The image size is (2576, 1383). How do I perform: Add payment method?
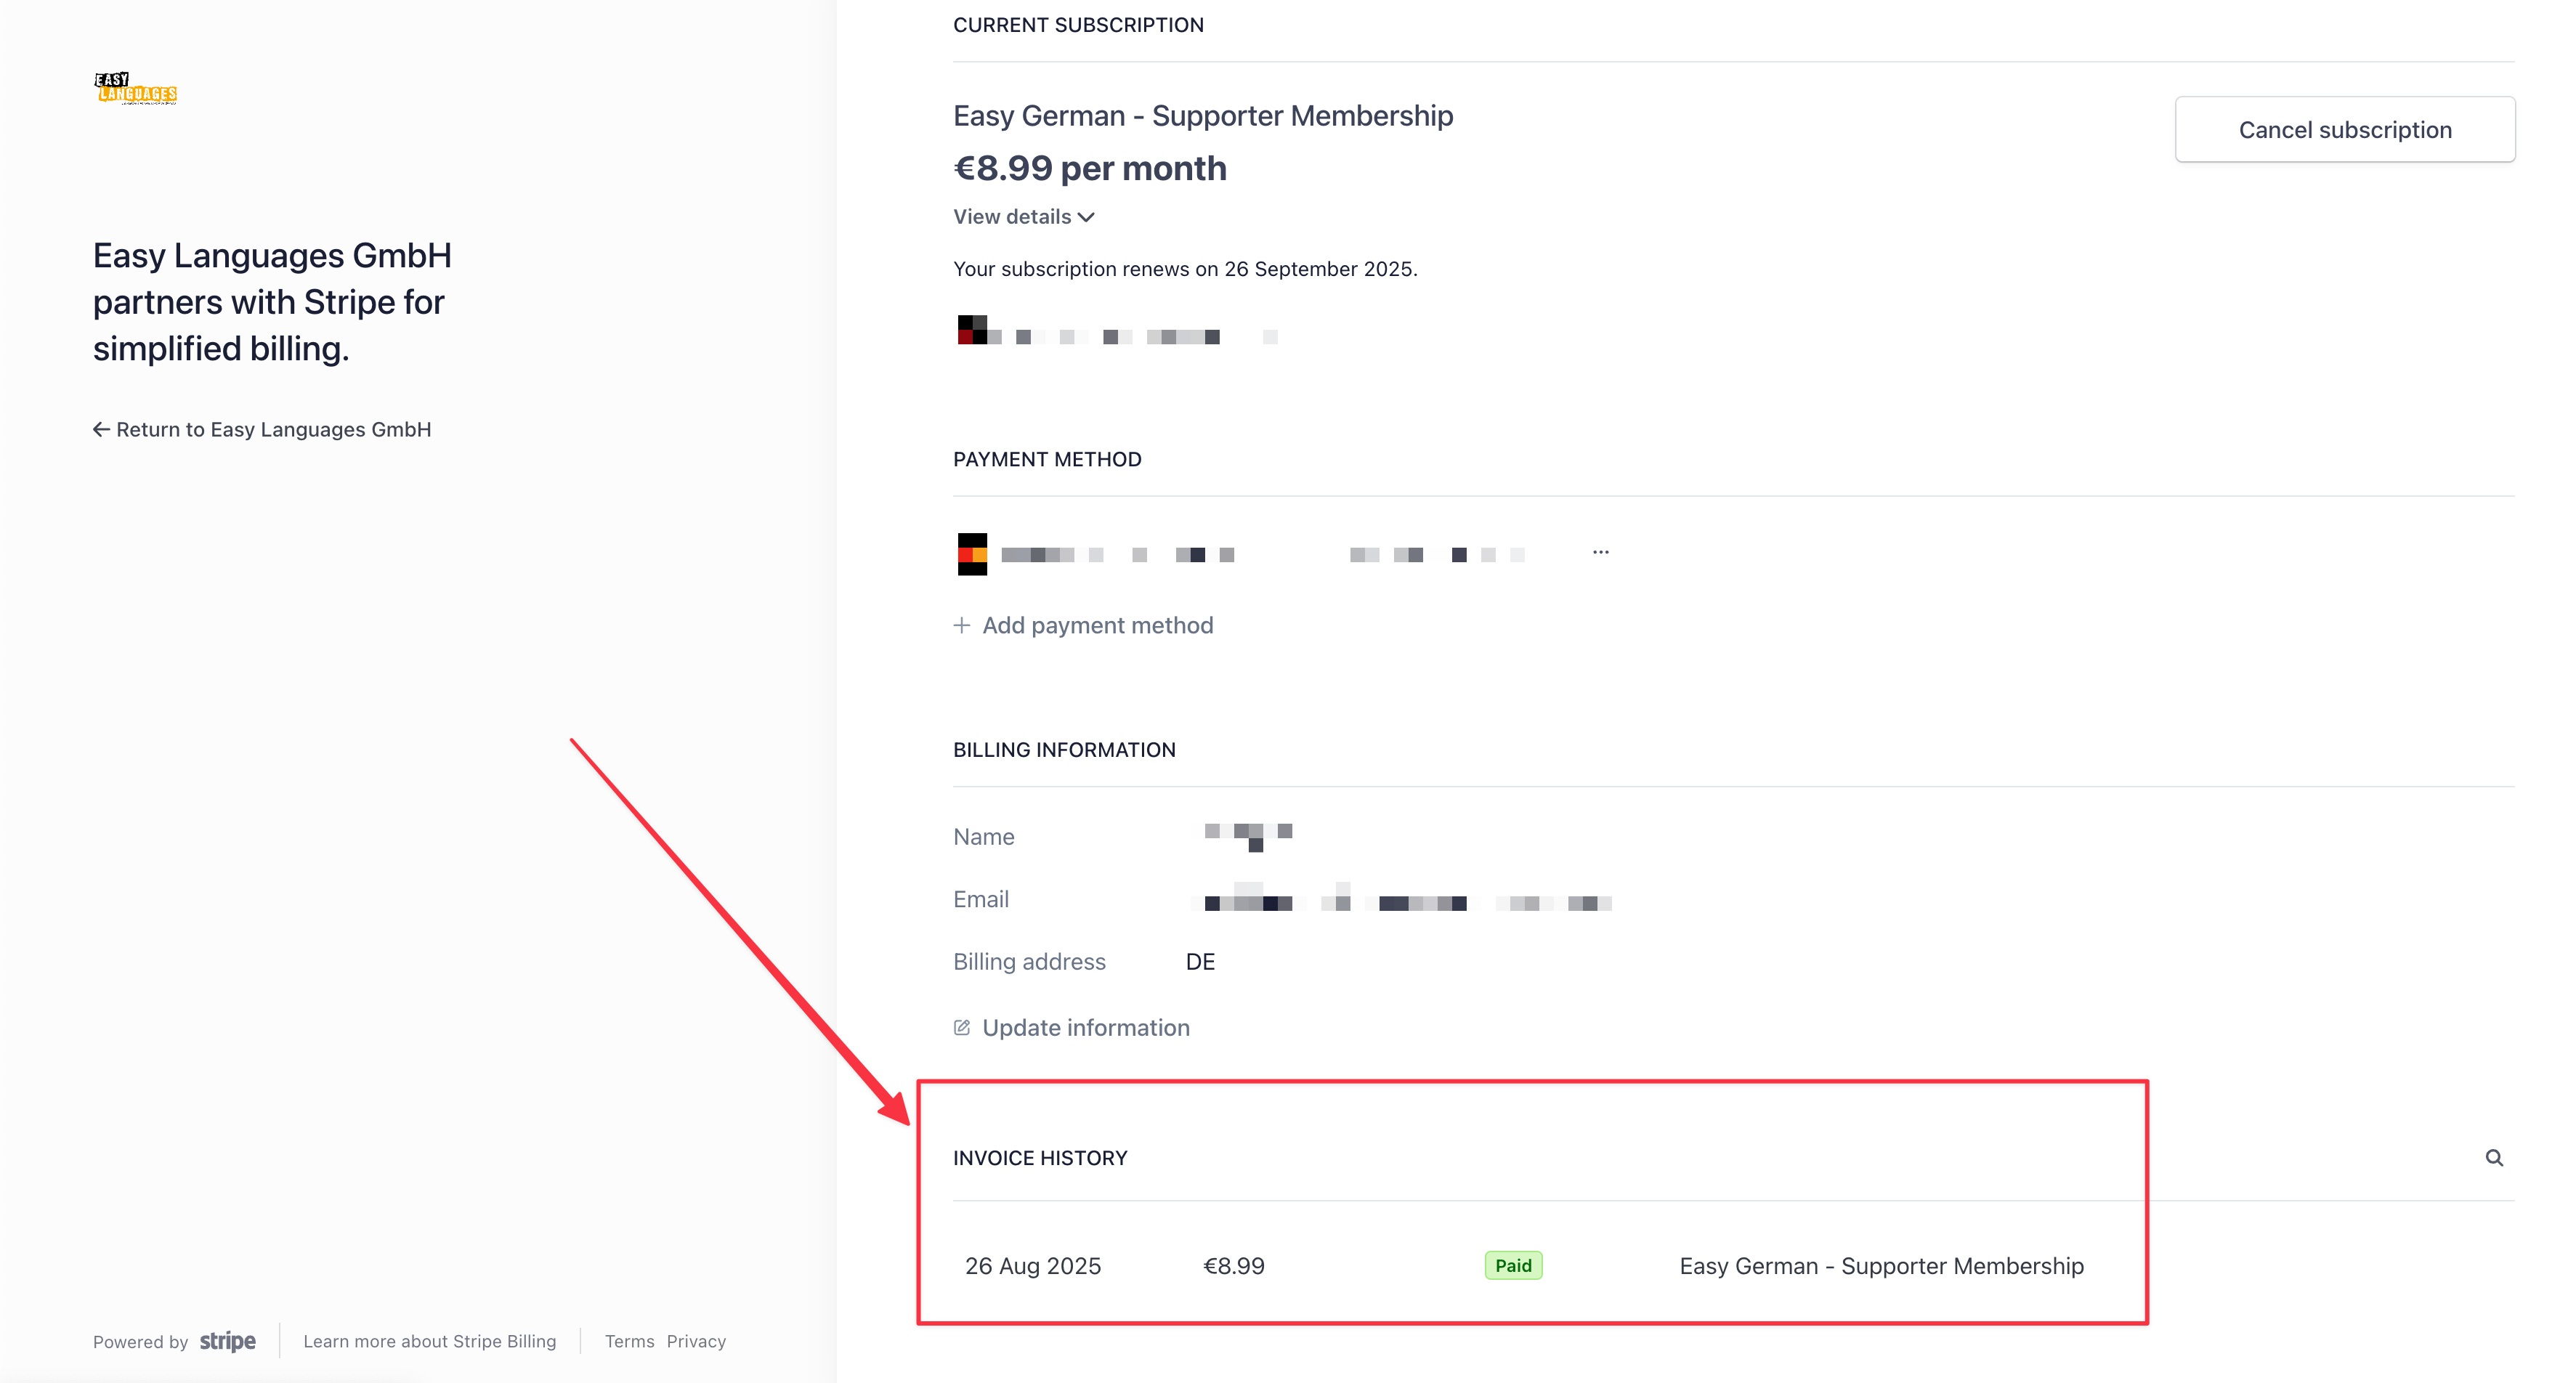[1084, 626]
